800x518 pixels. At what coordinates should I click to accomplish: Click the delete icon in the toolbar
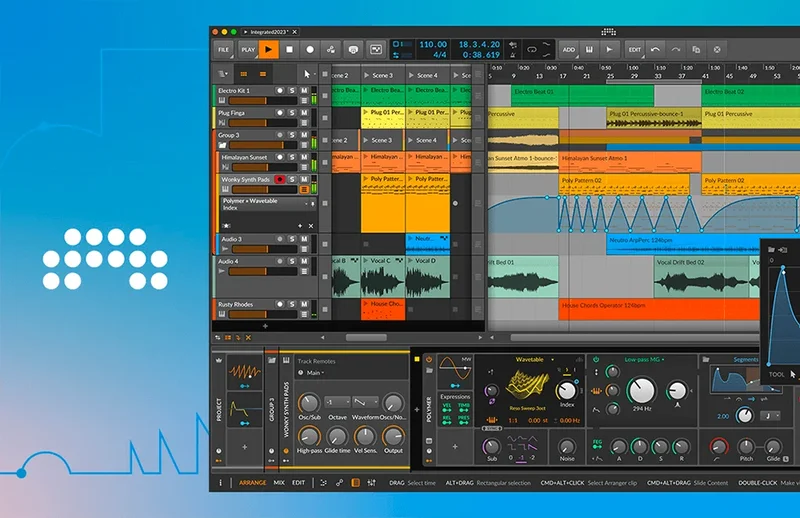[x=717, y=50]
